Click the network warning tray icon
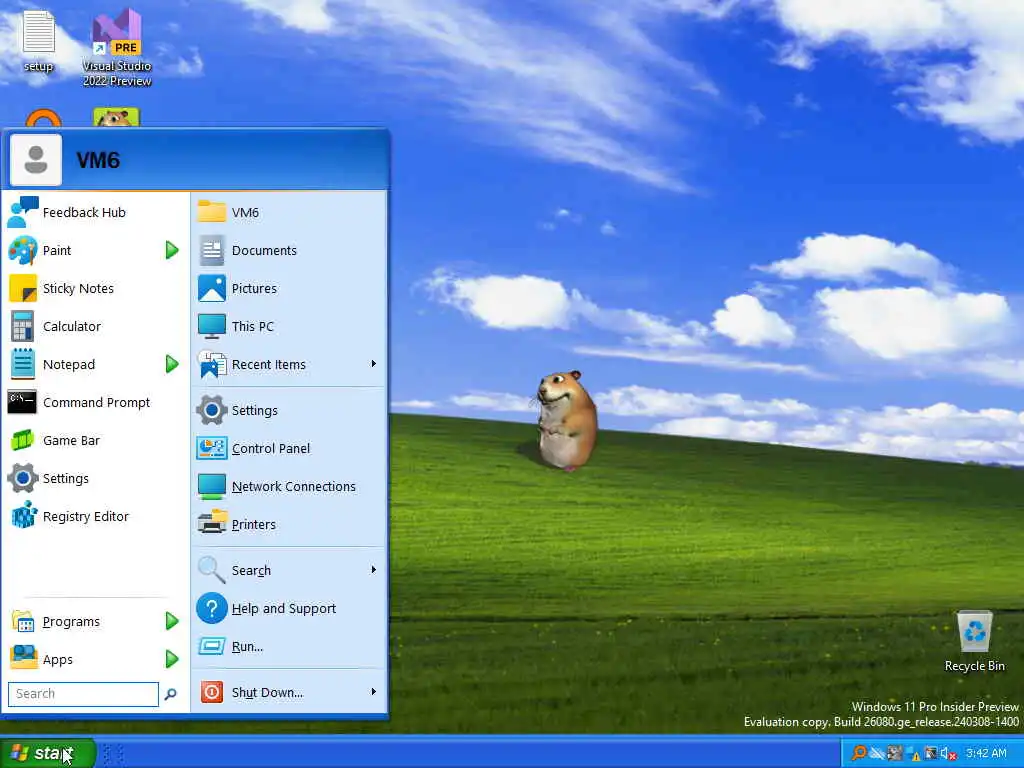Screen dimensions: 1024x768 tap(913, 754)
